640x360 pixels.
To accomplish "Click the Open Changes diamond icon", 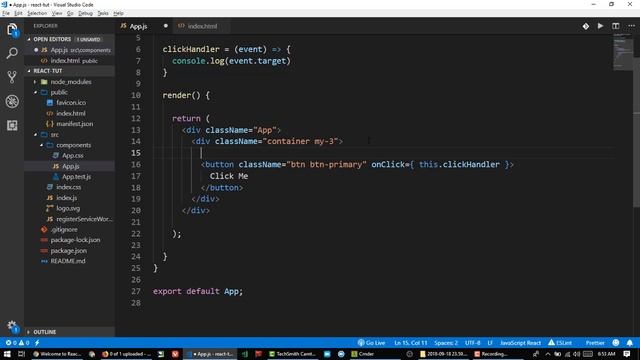I will tap(586, 26).
